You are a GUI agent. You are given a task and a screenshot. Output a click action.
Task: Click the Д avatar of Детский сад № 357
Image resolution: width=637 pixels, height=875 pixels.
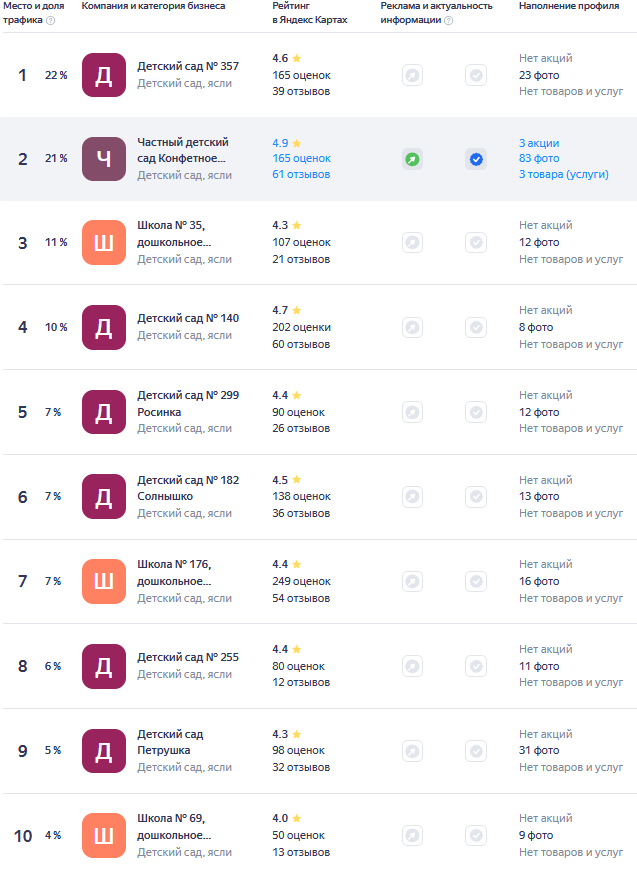[104, 75]
